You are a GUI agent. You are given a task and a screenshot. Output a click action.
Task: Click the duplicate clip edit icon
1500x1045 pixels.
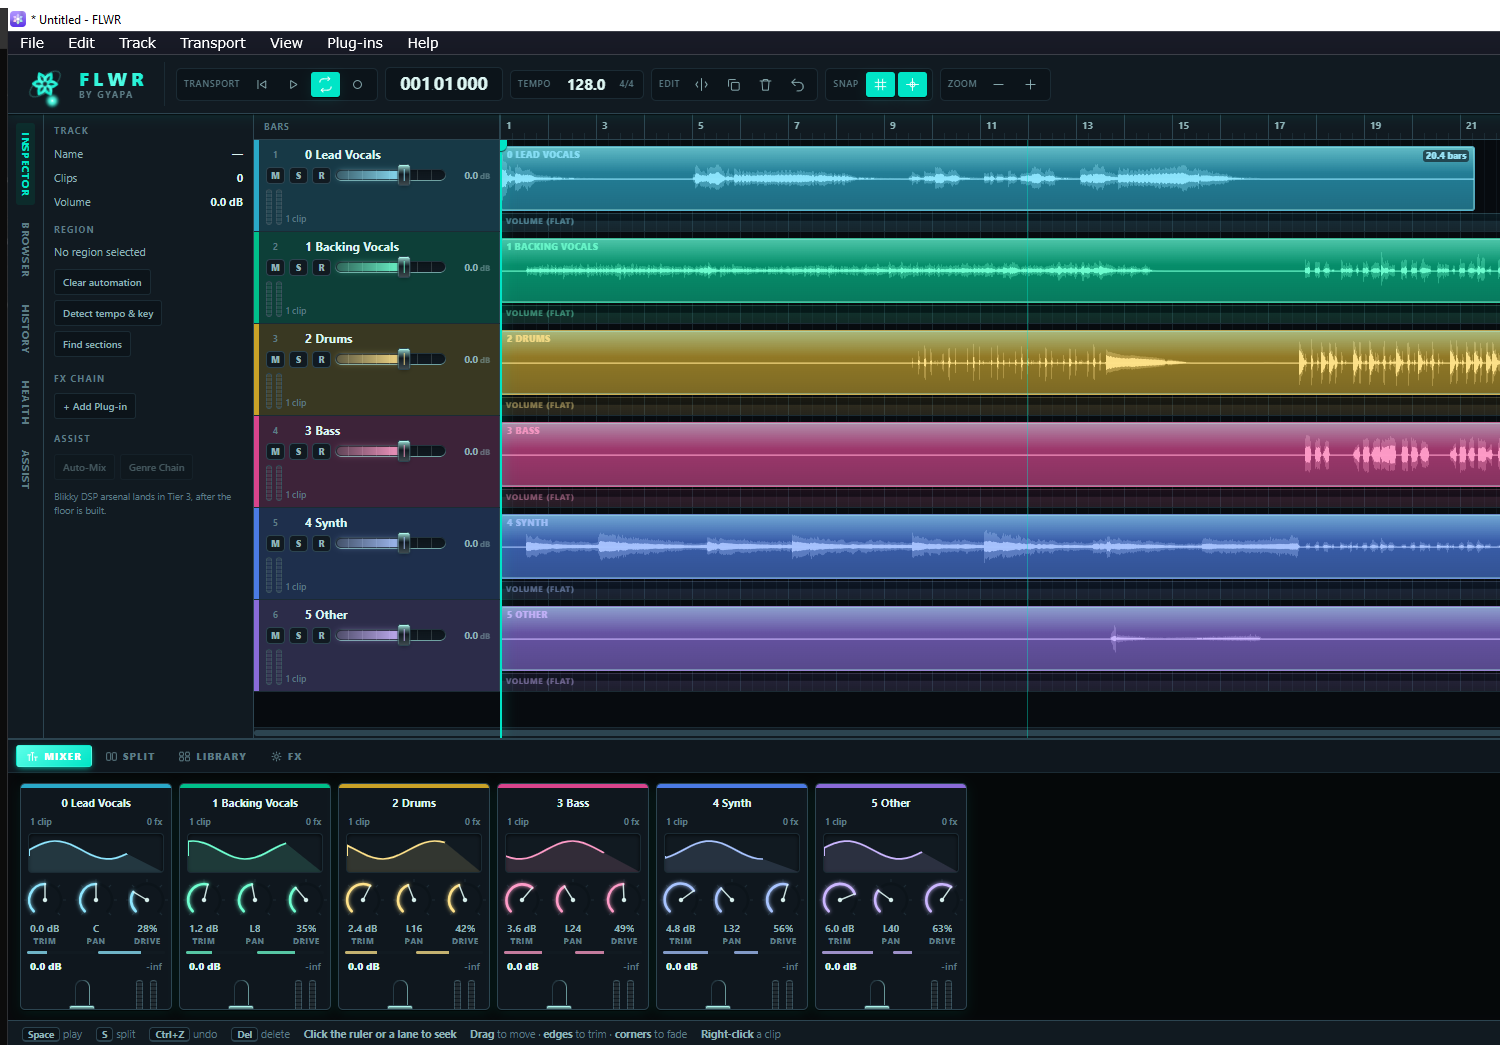point(734,85)
